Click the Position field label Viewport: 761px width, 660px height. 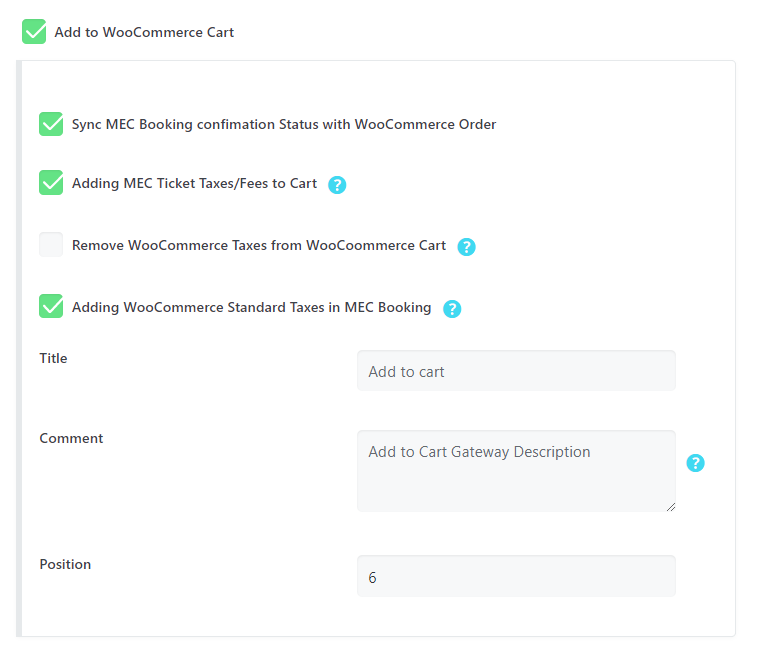(x=65, y=564)
